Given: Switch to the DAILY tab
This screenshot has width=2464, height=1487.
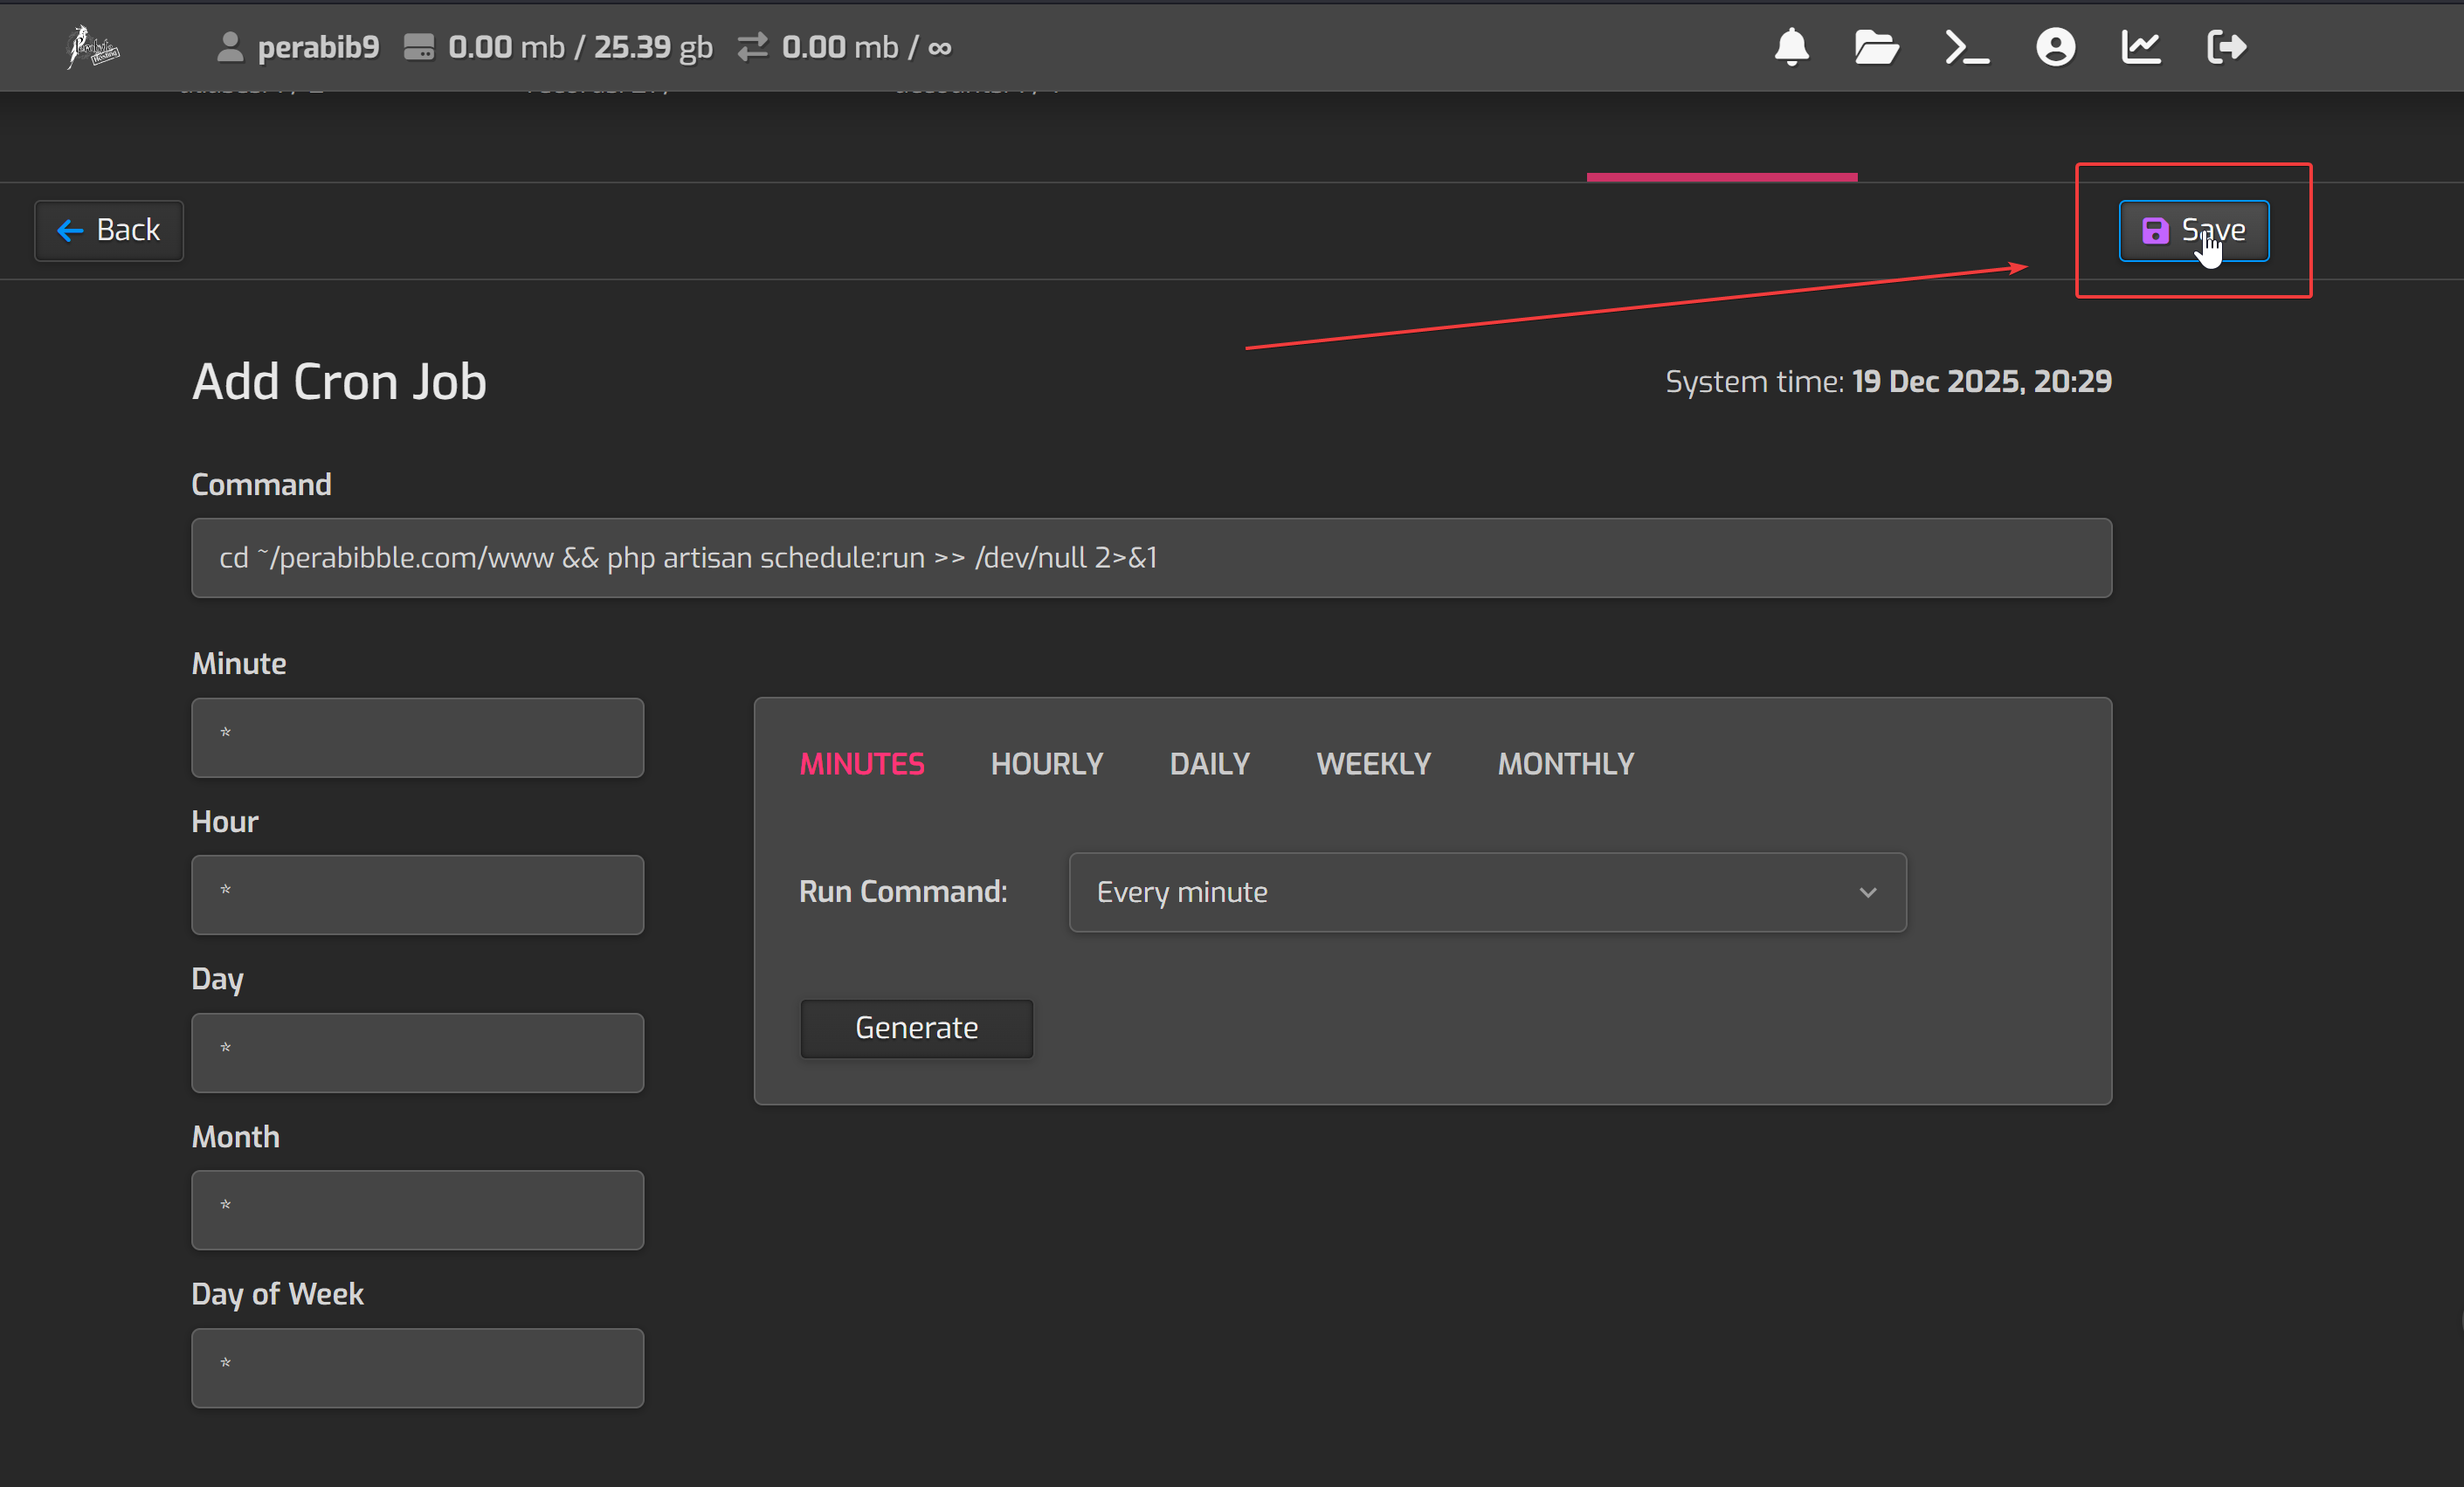Looking at the screenshot, I should [1209, 764].
